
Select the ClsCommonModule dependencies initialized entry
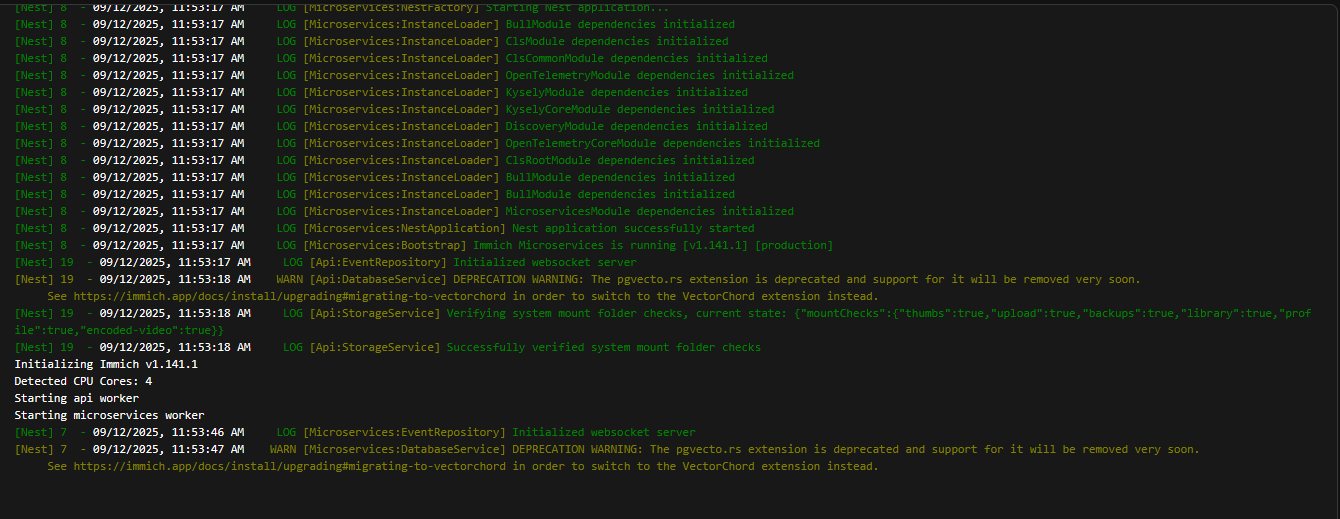point(636,58)
